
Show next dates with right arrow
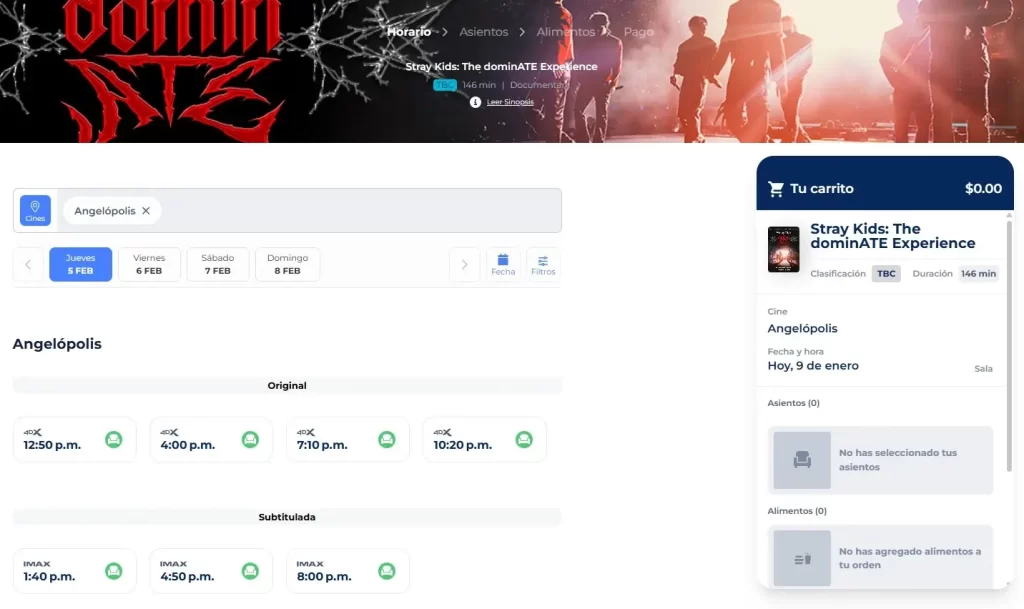click(x=464, y=265)
